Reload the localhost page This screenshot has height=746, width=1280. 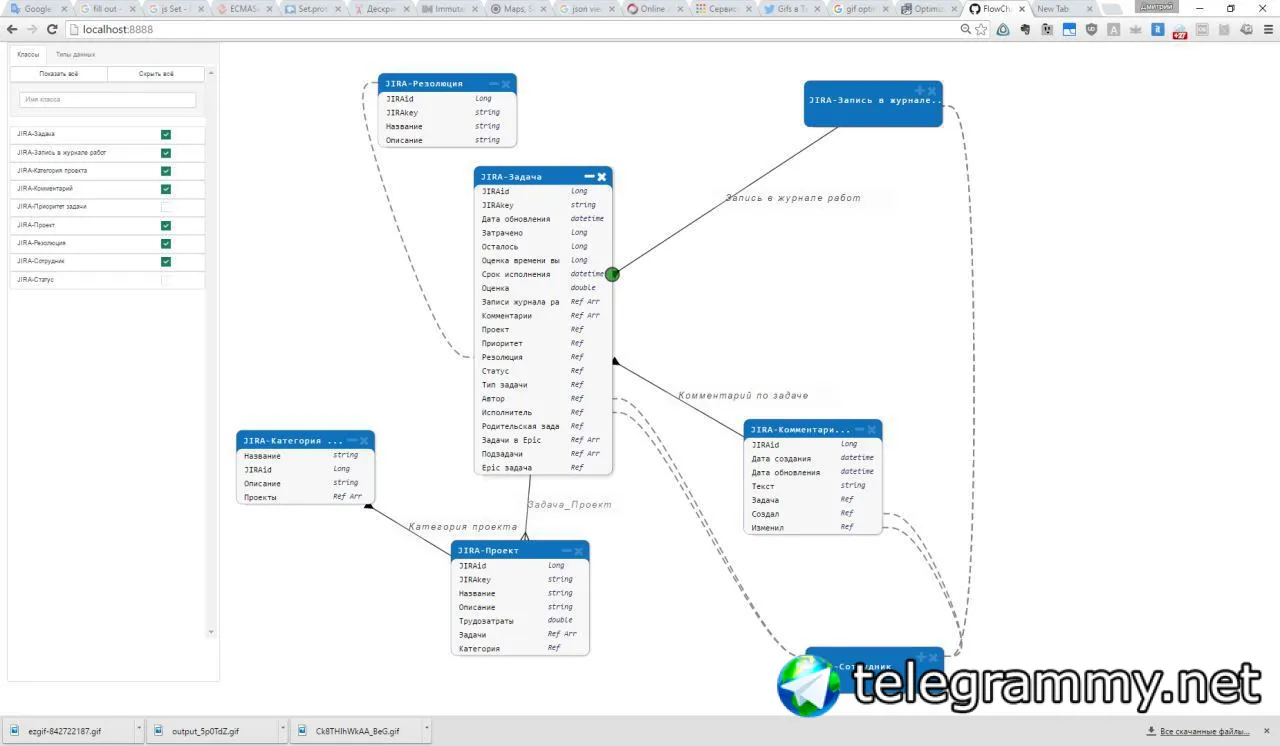click(52, 29)
